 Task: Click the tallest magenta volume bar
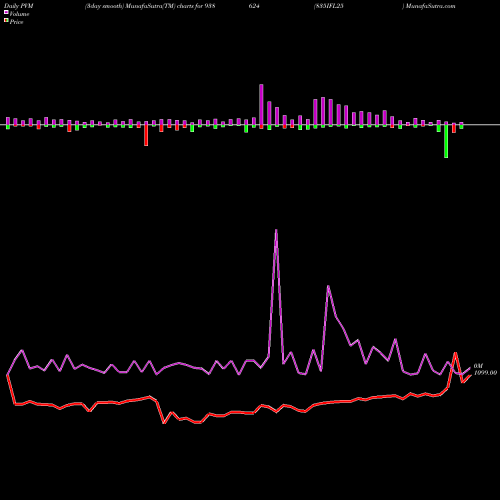[x=261, y=105]
